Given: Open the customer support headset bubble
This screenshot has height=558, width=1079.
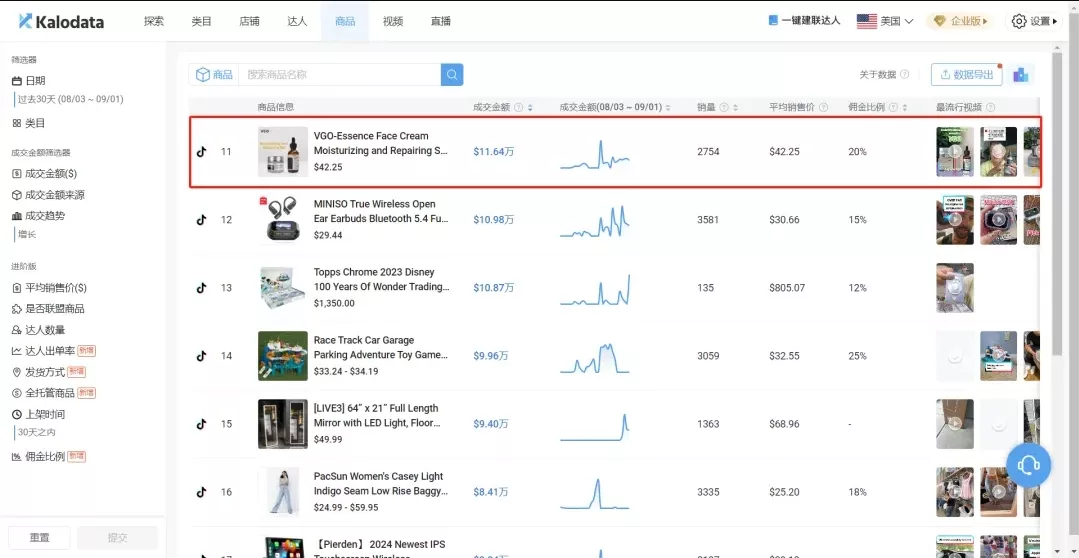Looking at the screenshot, I should (x=1028, y=466).
